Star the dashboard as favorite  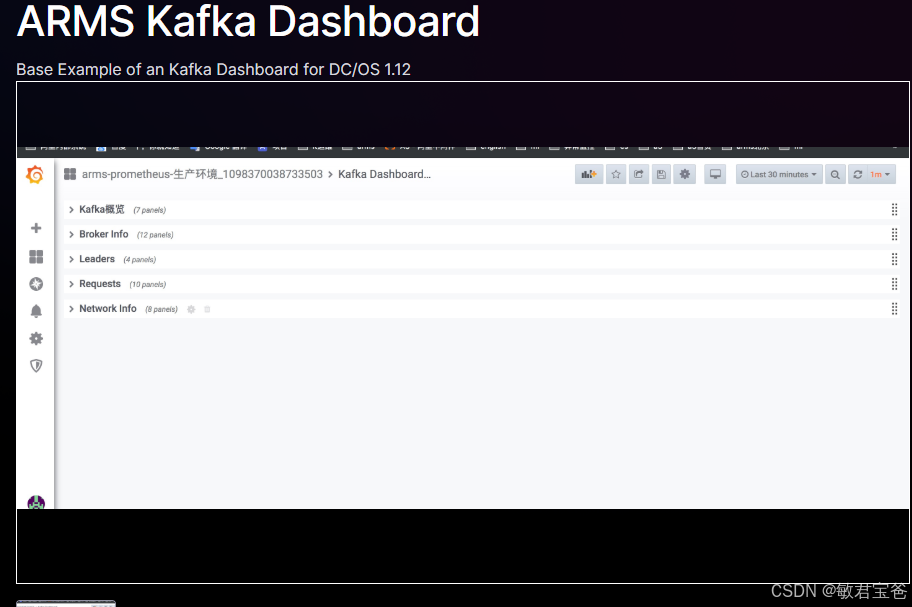[x=616, y=174]
